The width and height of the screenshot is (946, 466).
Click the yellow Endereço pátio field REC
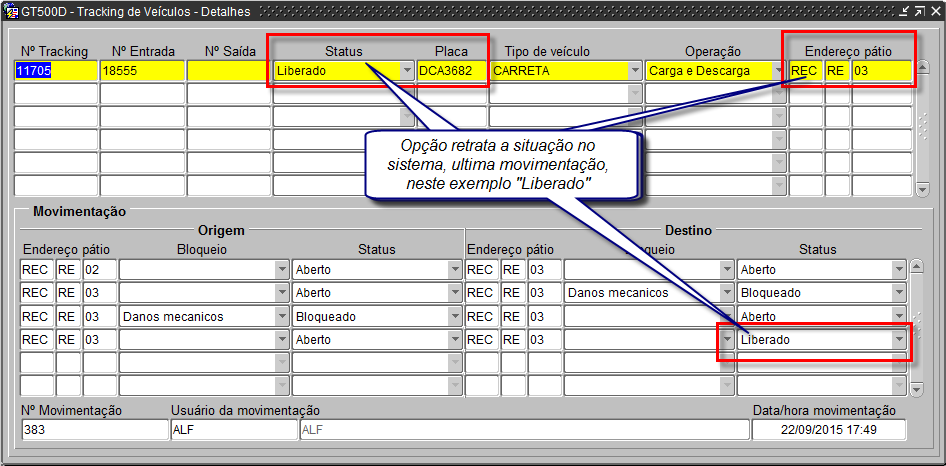coord(806,71)
